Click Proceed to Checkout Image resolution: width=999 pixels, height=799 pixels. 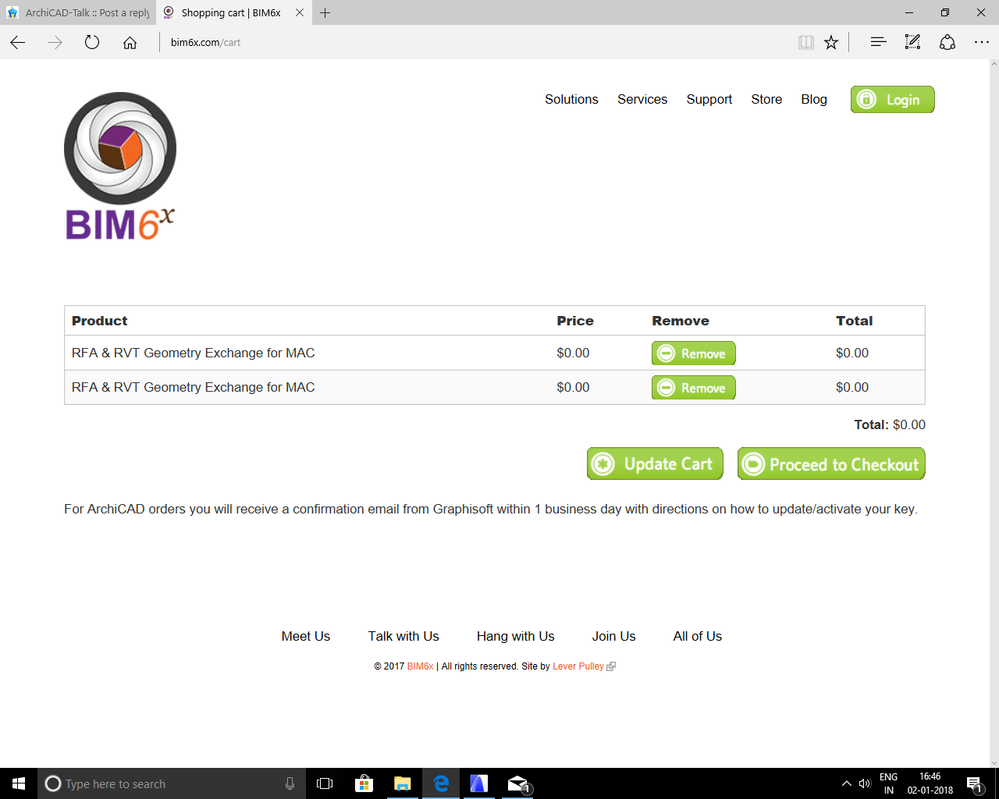[x=831, y=464]
